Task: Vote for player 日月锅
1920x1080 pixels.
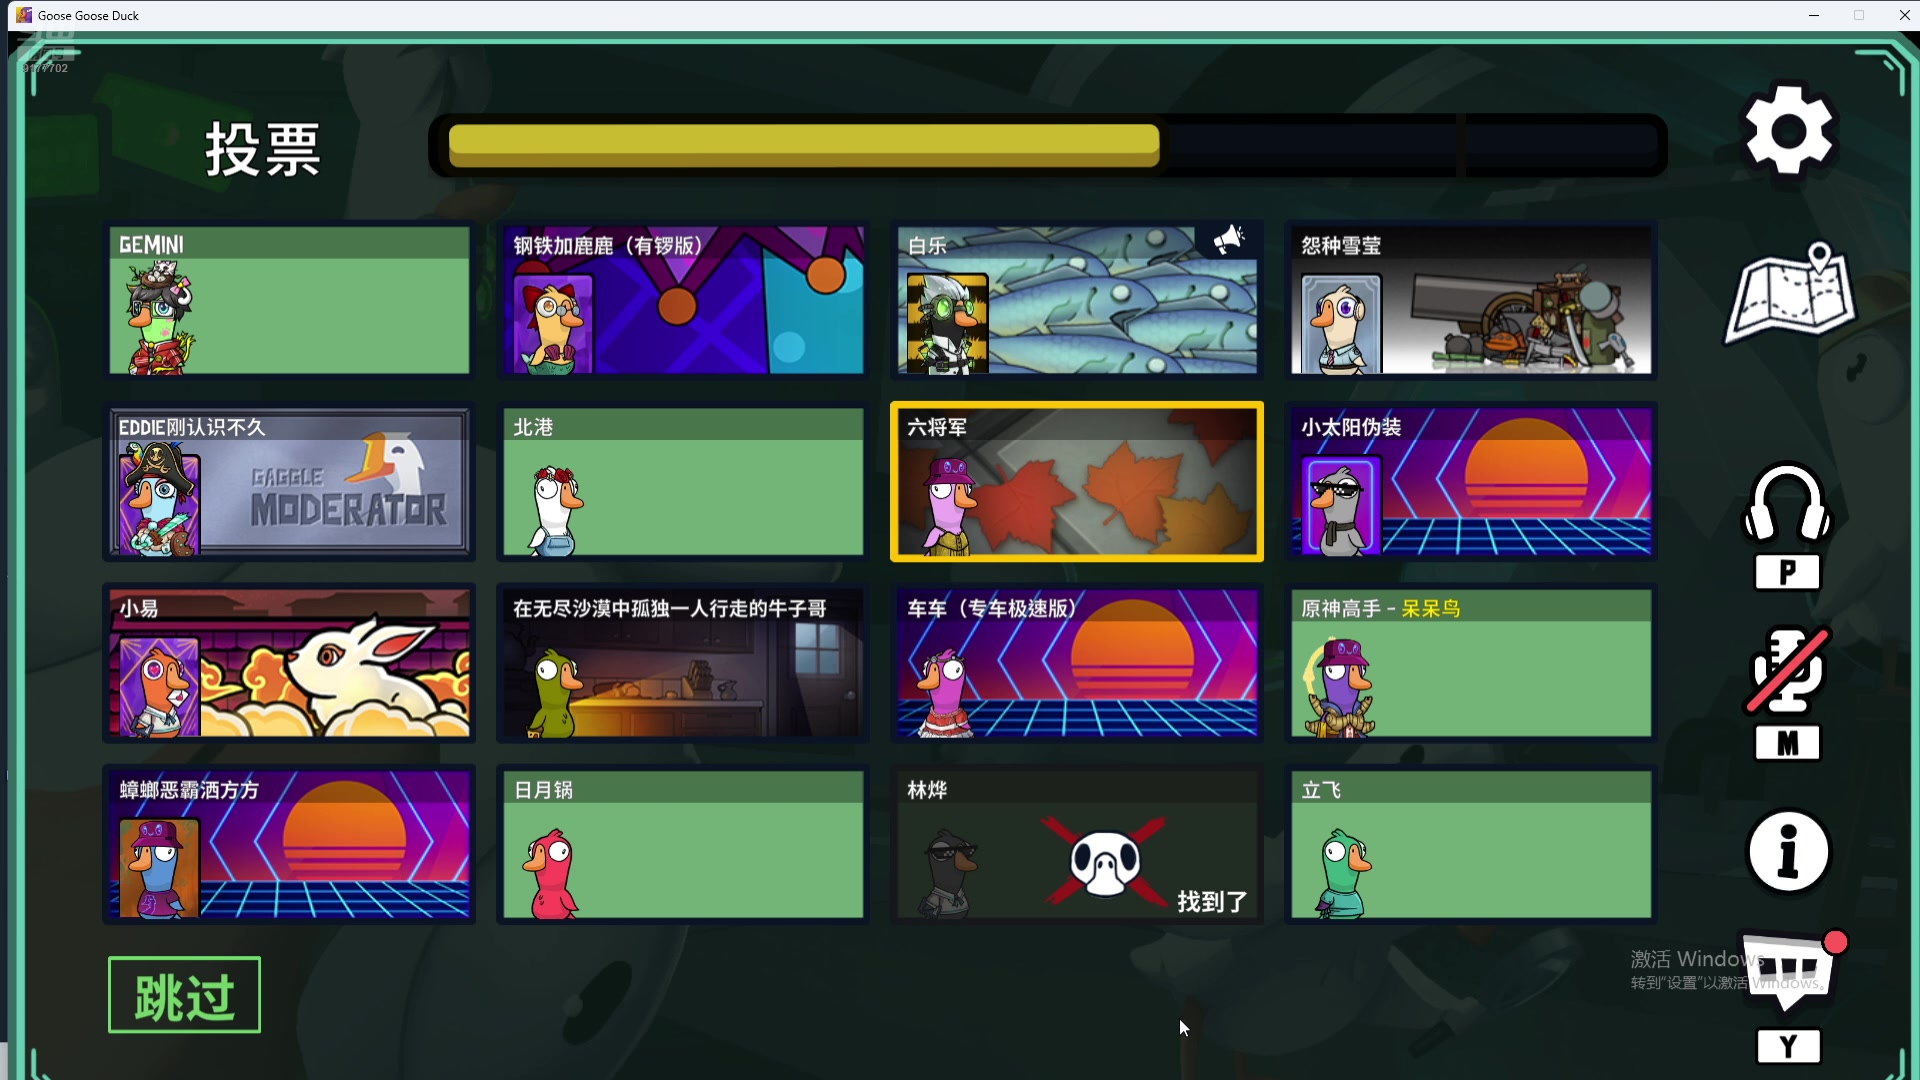Action: 683,845
